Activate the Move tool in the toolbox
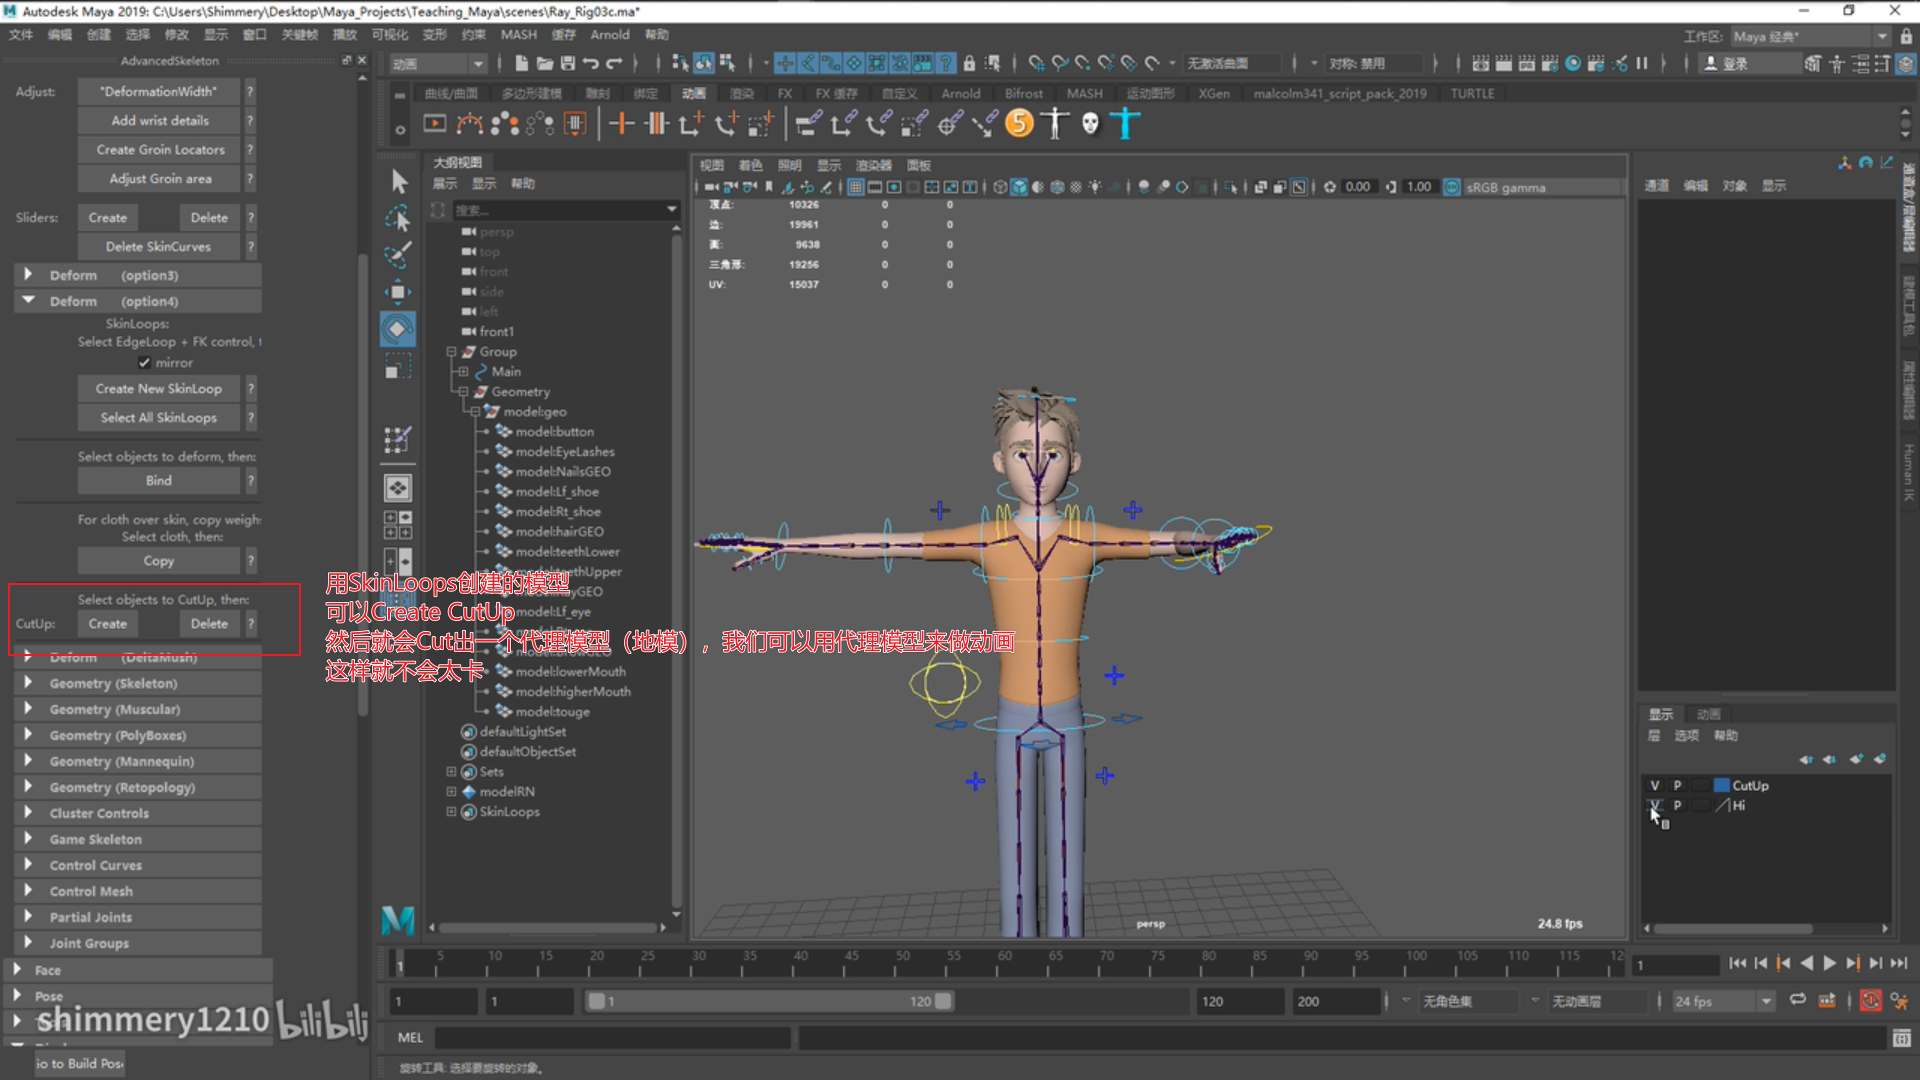Screen dimensions: 1920x1080 [x=397, y=291]
